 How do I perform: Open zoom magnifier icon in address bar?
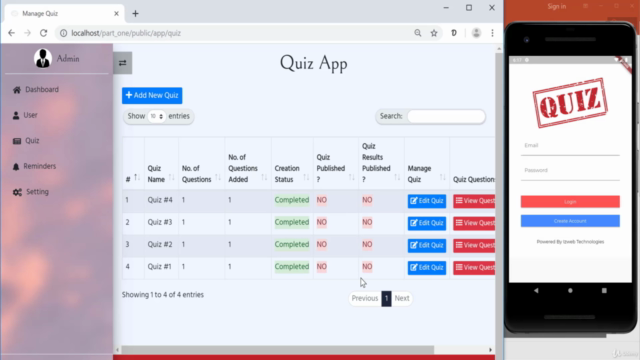418,33
